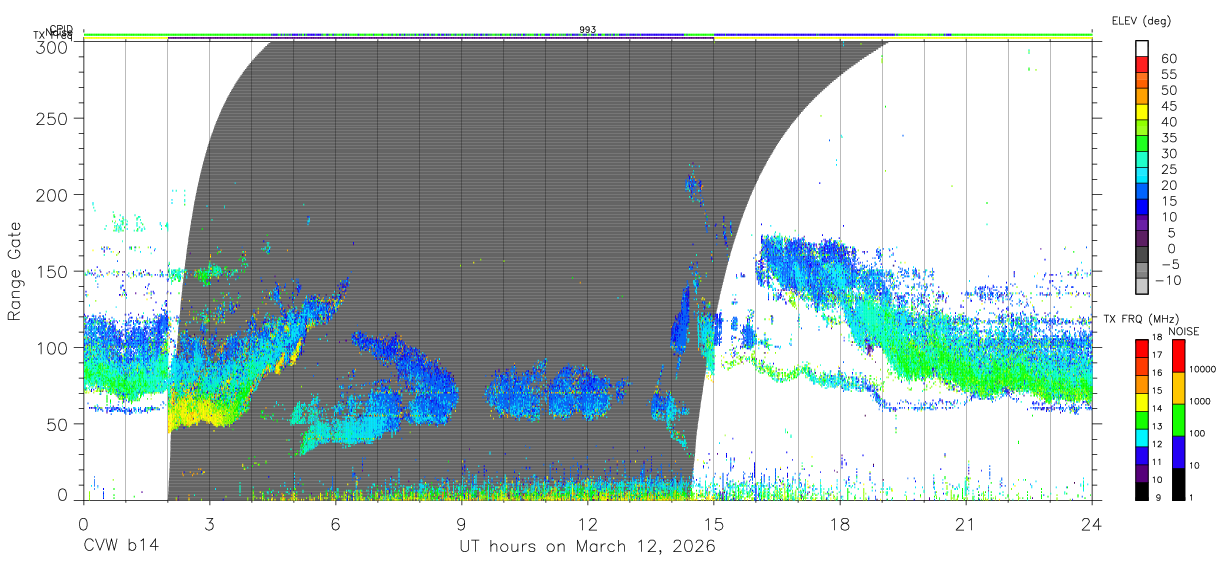This screenshot has height=567, width=1228.
Task: Select the red swatch beside ELEV value 60
Action: click(1142, 63)
